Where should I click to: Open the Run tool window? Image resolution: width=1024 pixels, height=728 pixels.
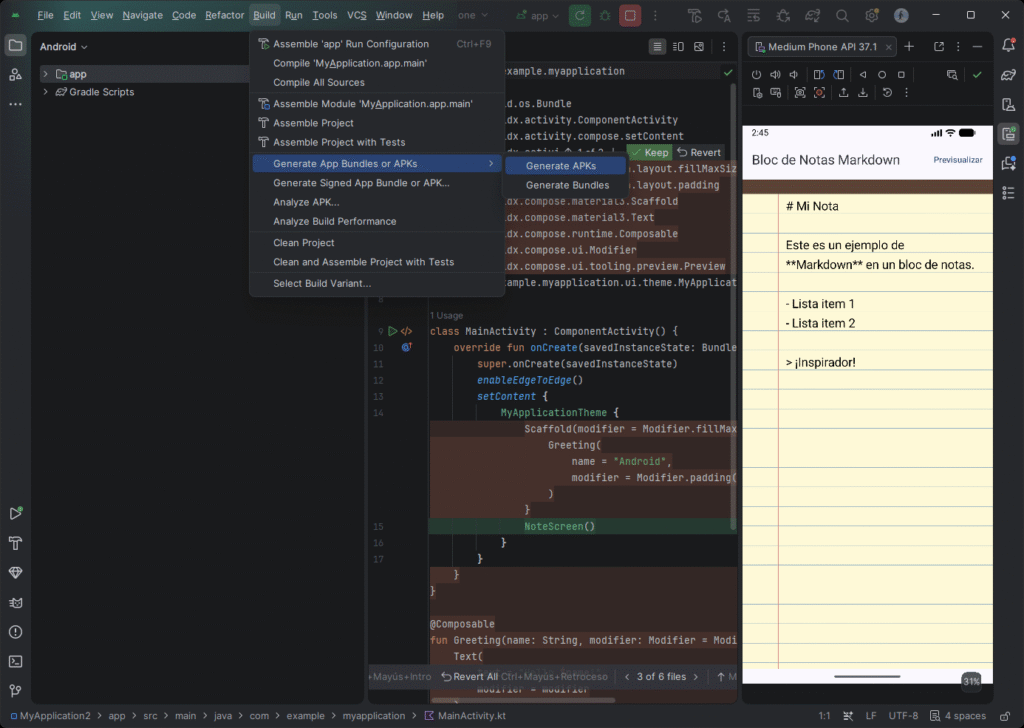(x=16, y=513)
